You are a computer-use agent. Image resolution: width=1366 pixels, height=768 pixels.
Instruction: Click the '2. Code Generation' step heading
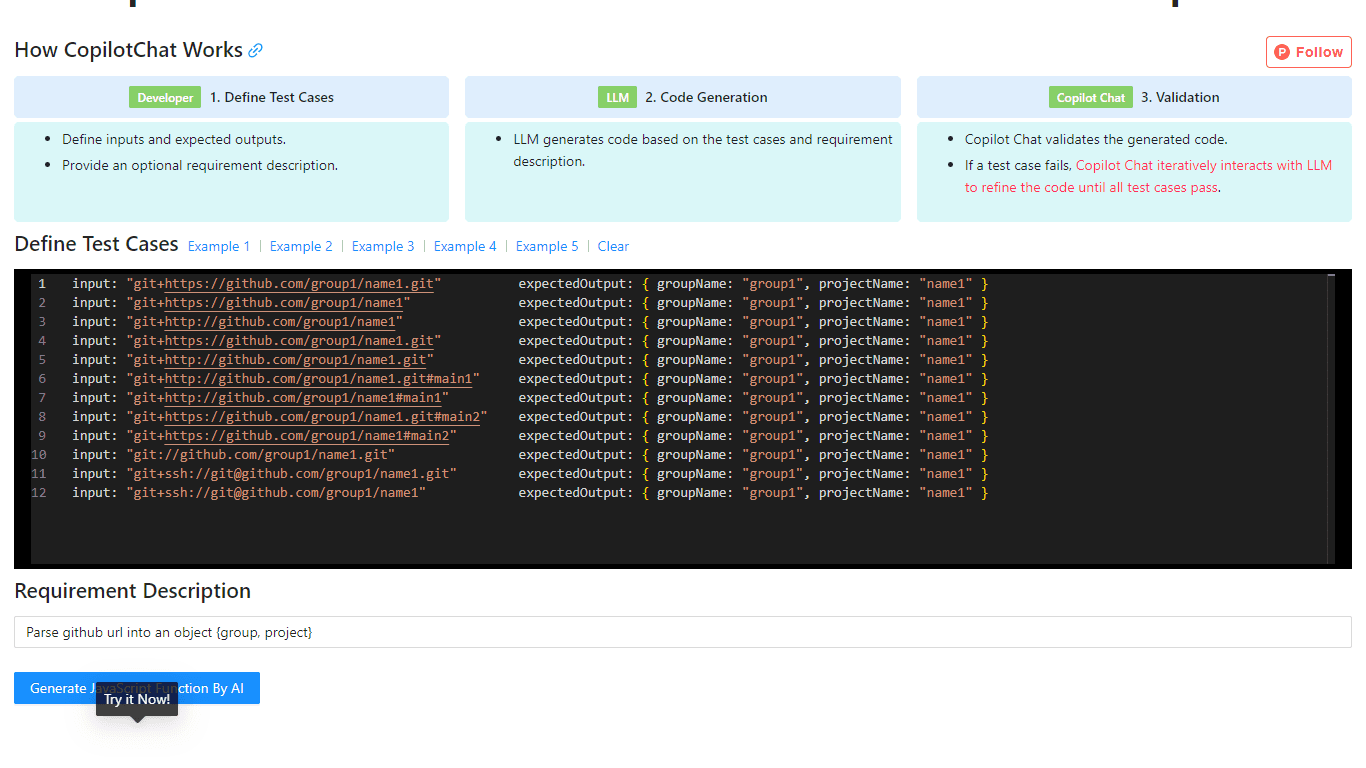706,97
